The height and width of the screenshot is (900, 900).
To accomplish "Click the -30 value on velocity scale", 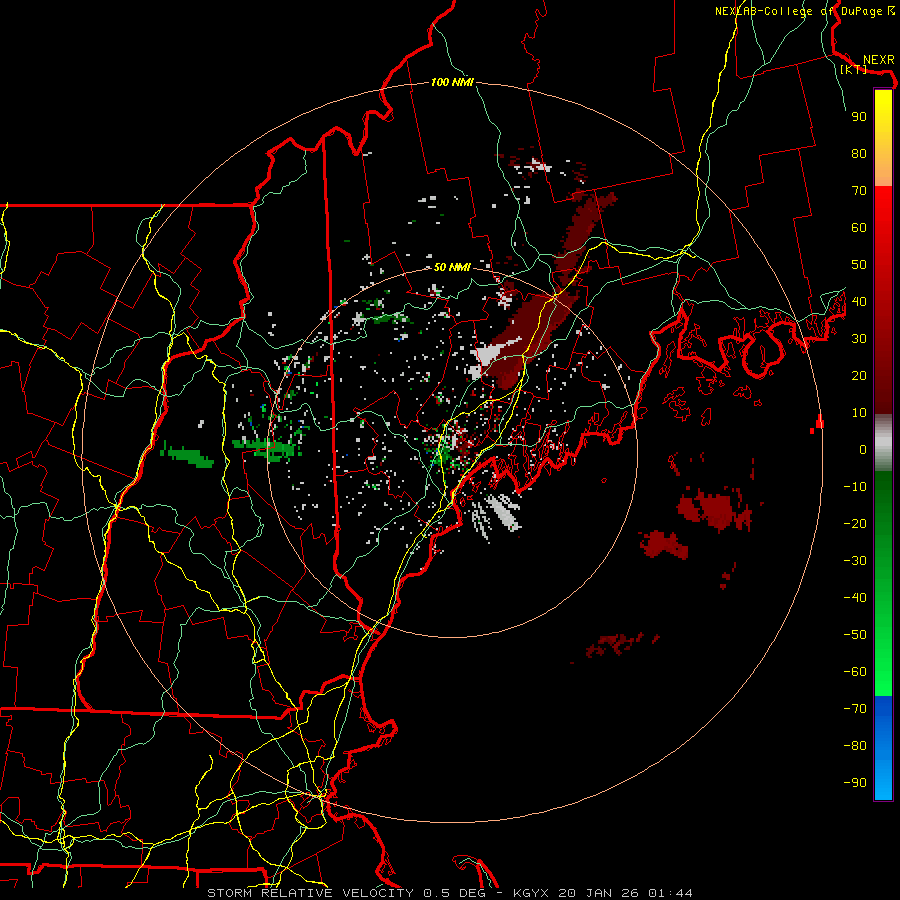I will pyautogui.click(x=855, y=561).
